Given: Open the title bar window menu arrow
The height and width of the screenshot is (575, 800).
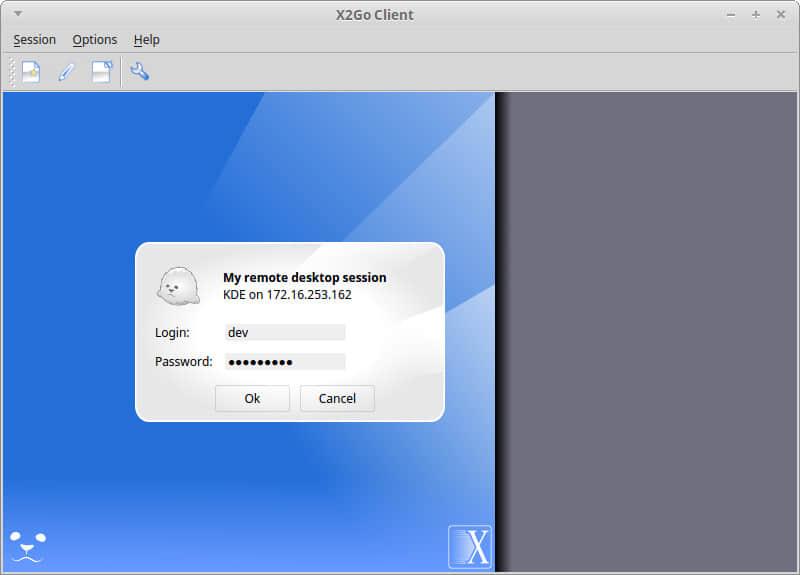Looking at the screenshot, I should 18,15.
